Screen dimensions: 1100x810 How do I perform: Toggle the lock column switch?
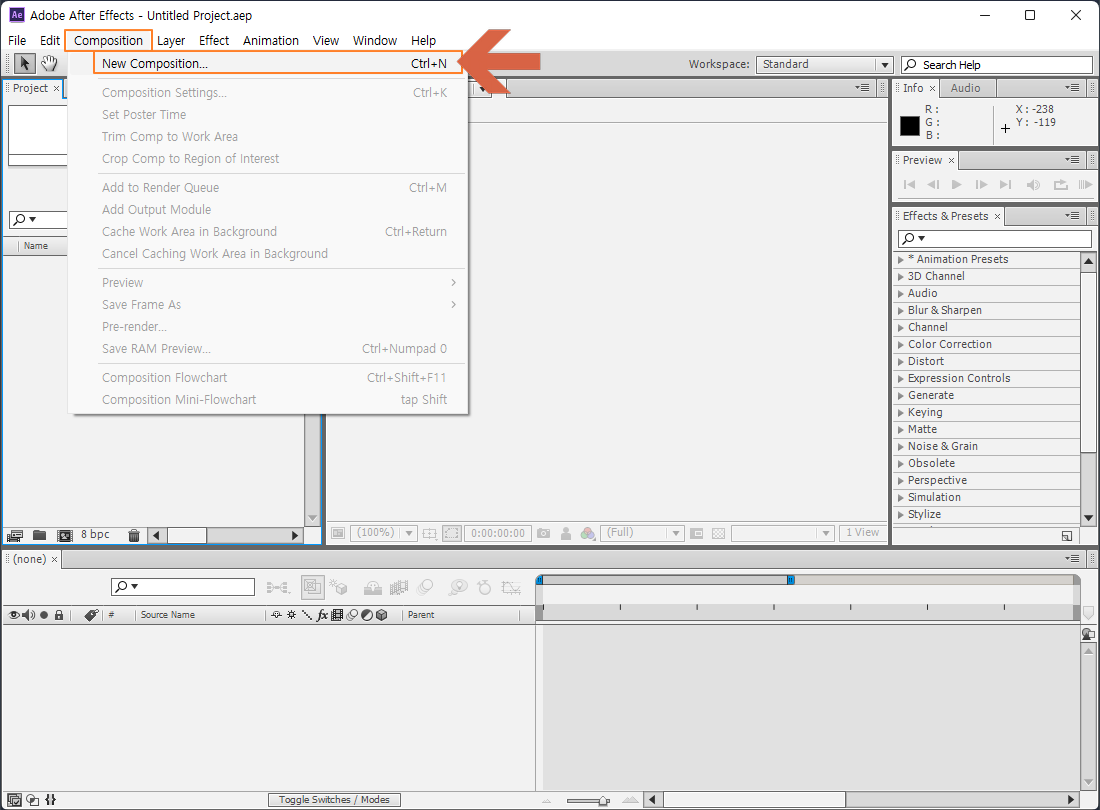(59, 615)
